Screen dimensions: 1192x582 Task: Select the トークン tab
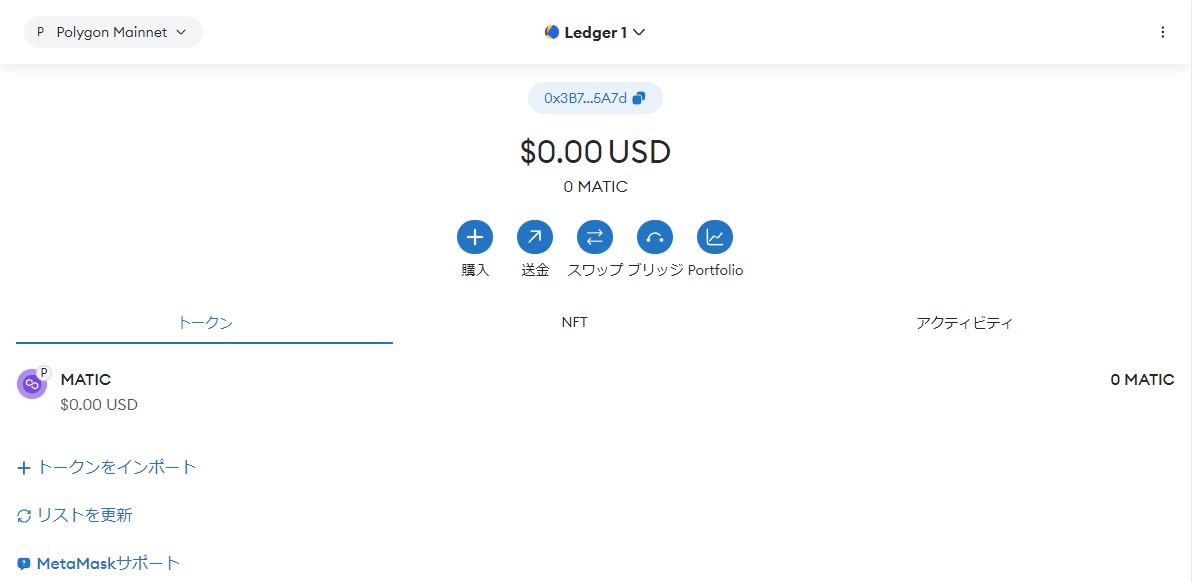[x=204, y=322]
